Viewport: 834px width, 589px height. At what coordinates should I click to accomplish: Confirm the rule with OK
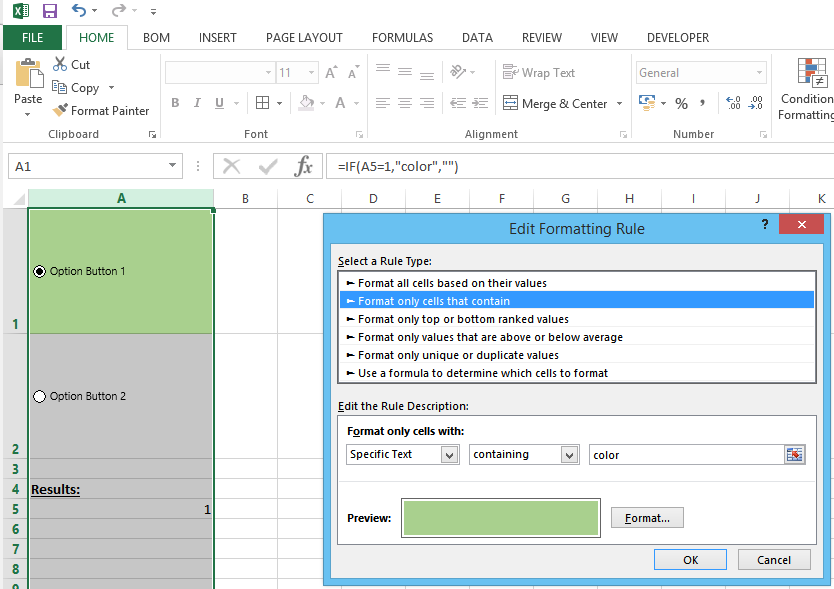pyautogui.click(x=690, y=559)
